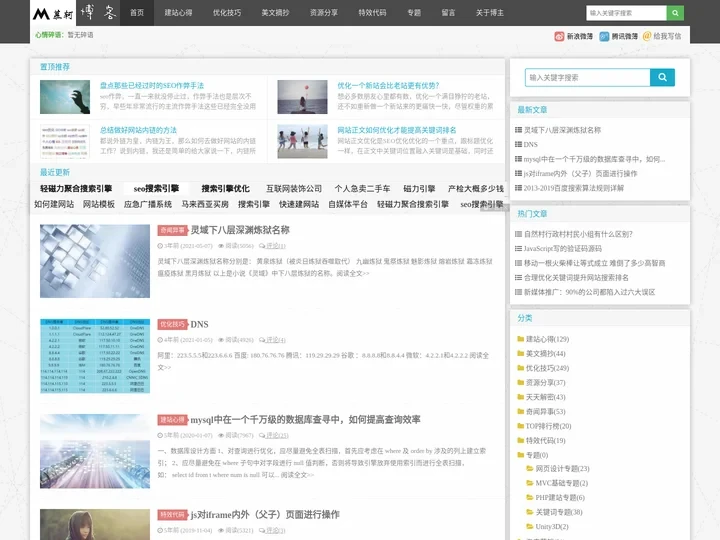Open the 美文摘抄 navigation menu
The width and height of the screenshot is (720, 540).
275,13
